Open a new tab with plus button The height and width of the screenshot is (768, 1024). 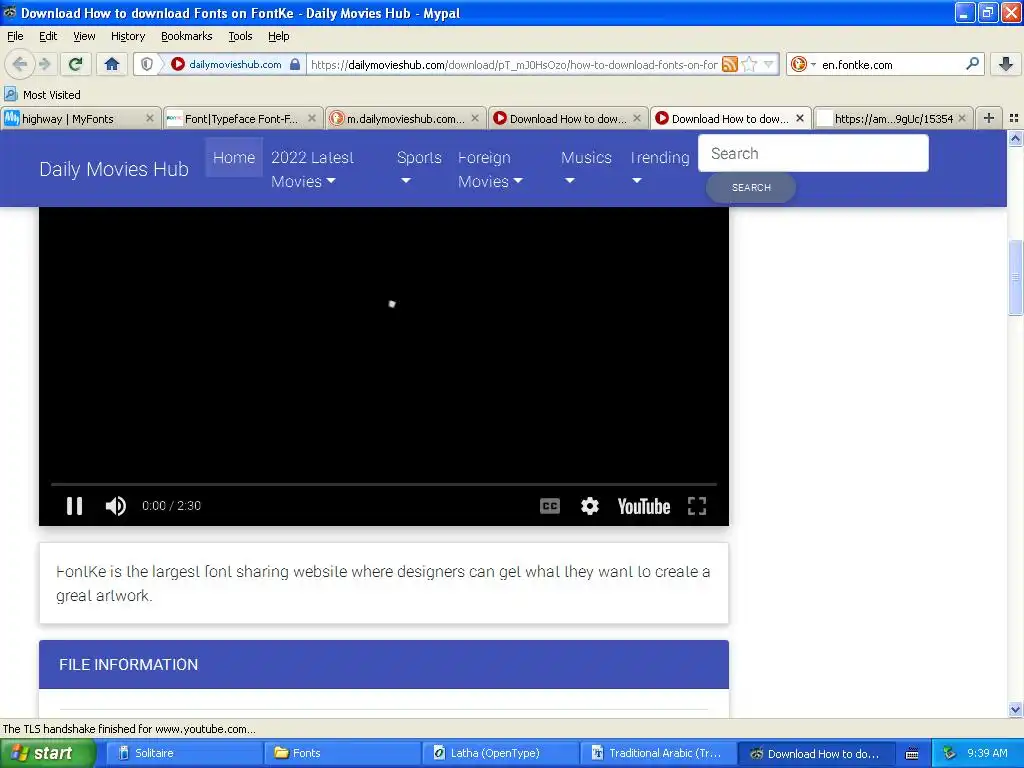point(989,118)
